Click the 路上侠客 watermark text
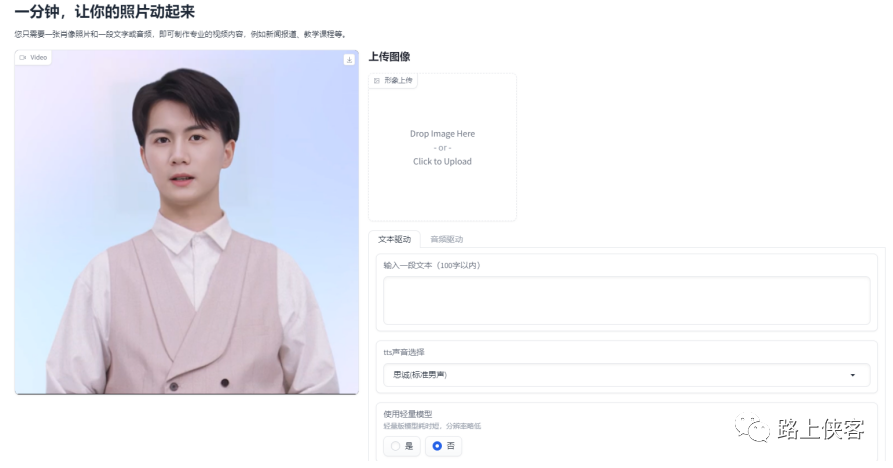 pos(821,429)
